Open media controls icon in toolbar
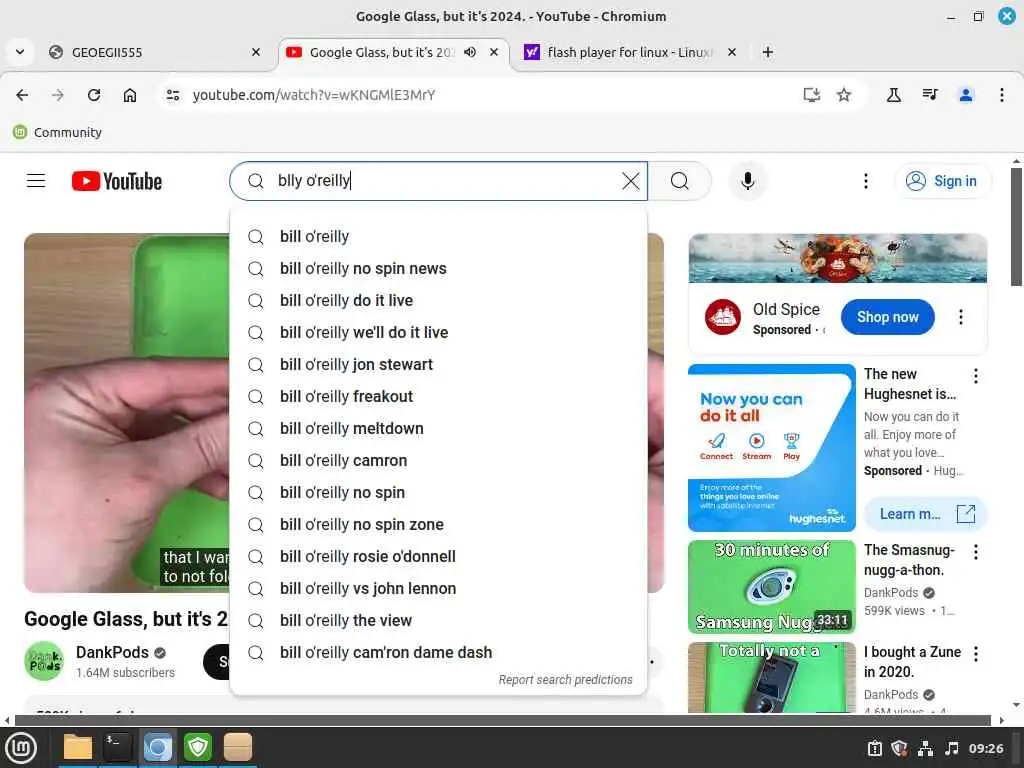Viewport: 1024px width, 768px height. click(x=930, y=95)
